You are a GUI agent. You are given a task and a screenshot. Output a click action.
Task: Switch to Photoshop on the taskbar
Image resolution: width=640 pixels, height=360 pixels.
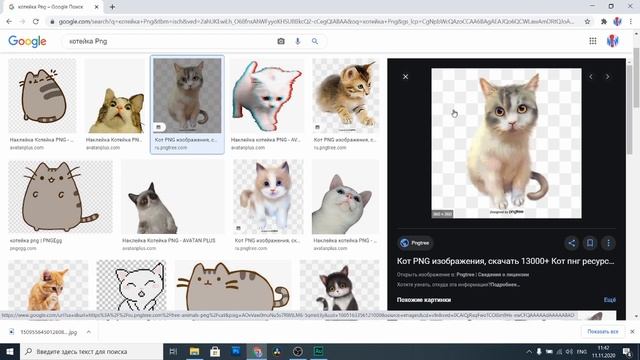tap(236, 351)
